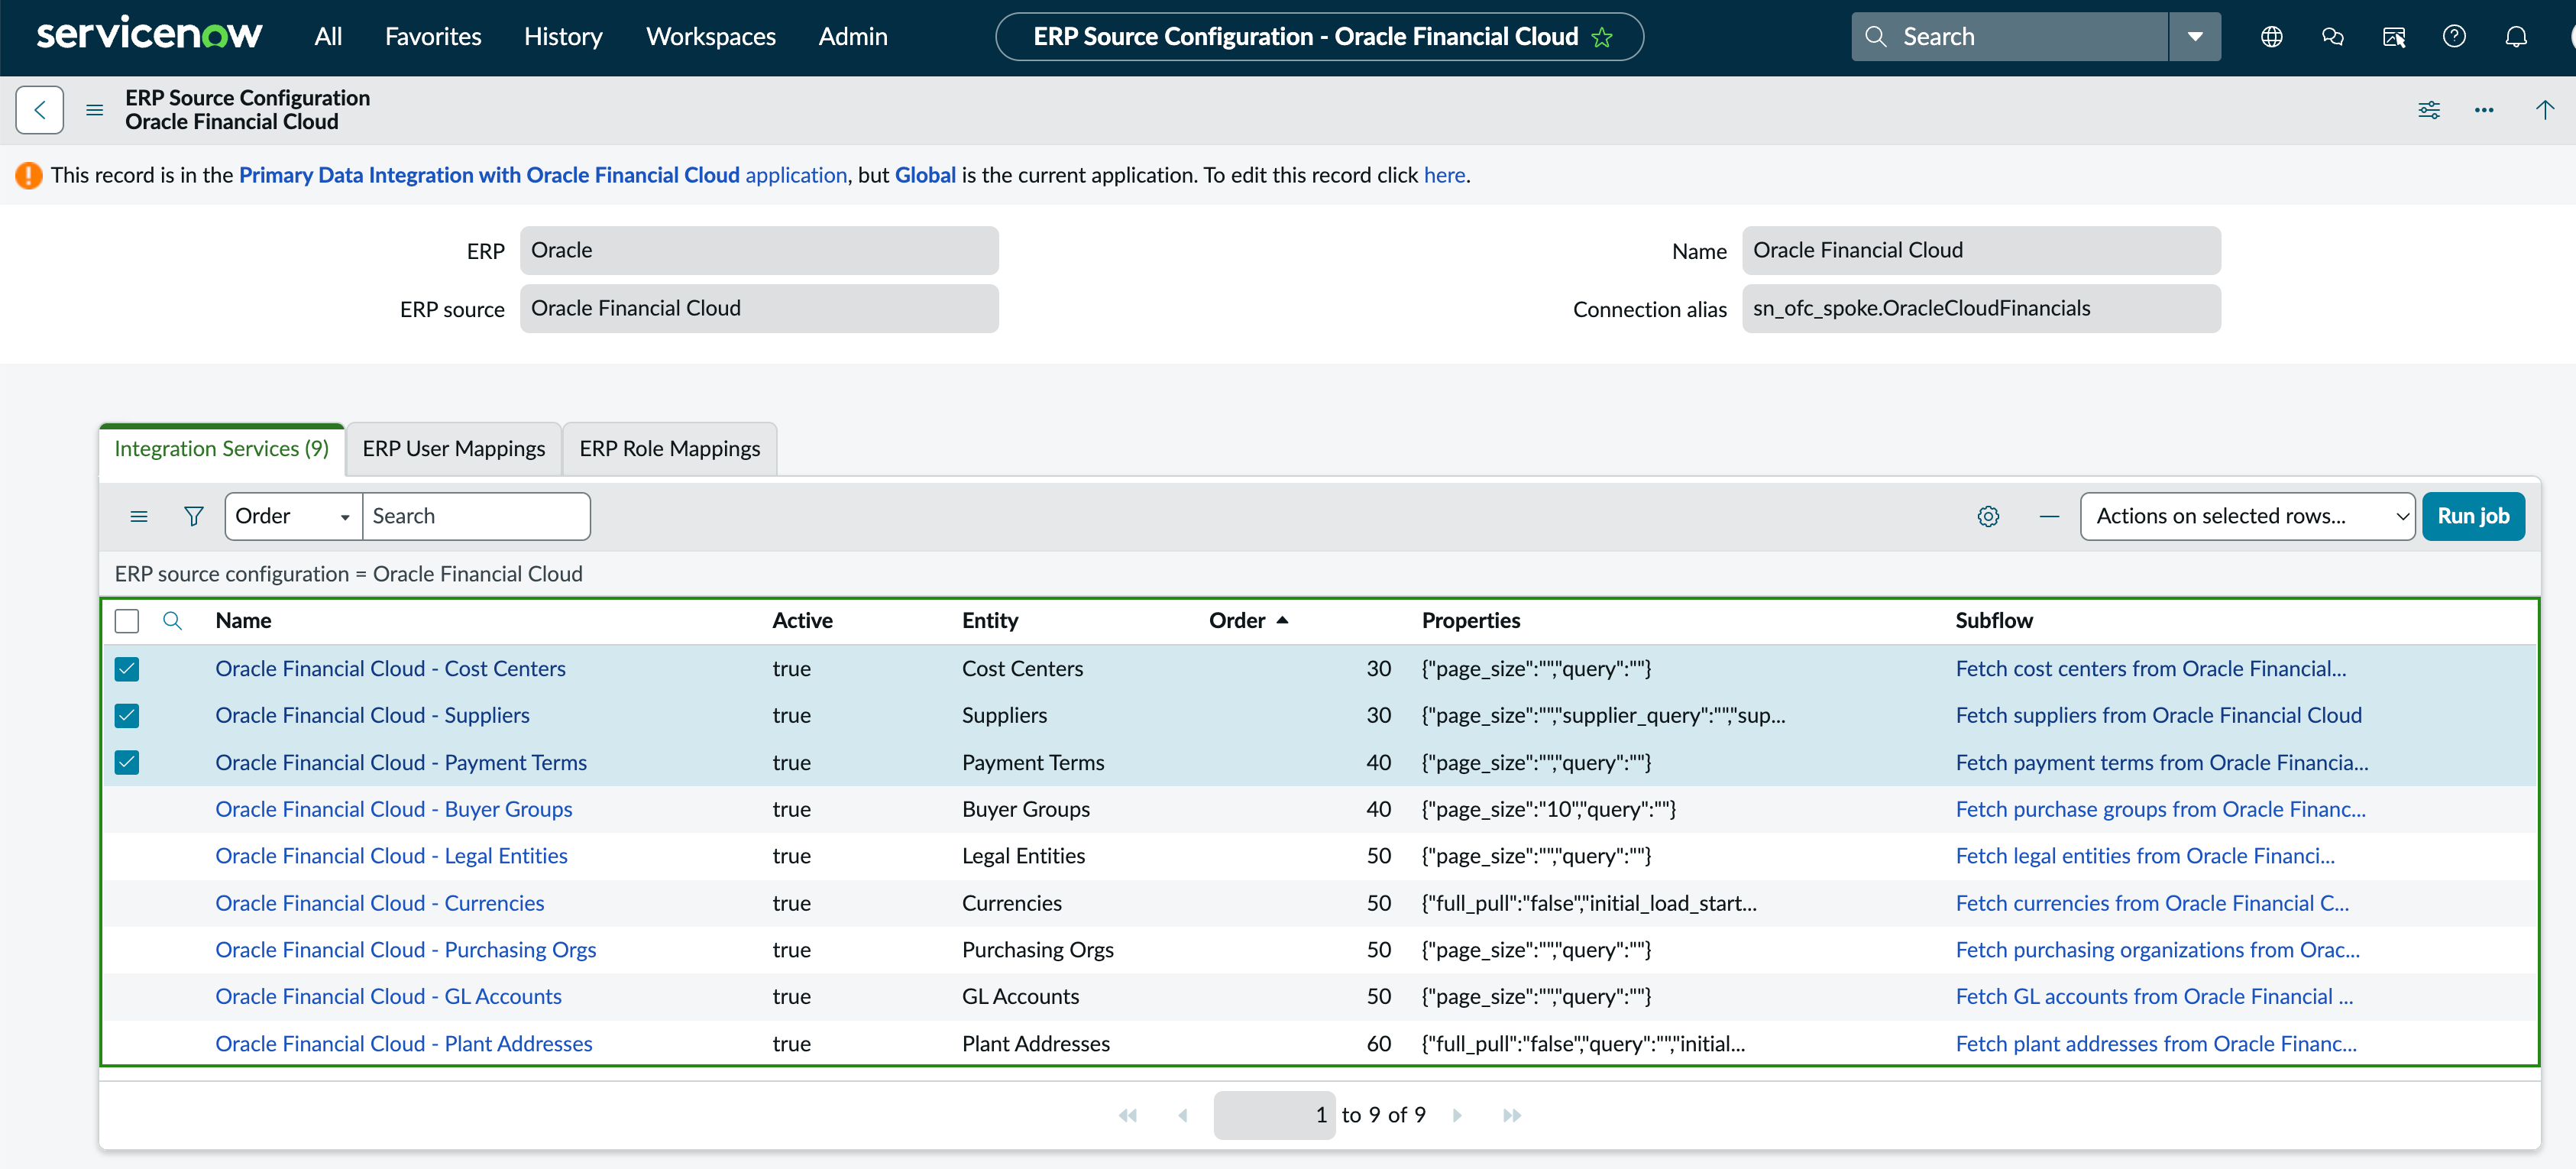Open Fetch currencies from Oracle Financial subflow
The image size is (2576, 1169).
[2152, 903]
